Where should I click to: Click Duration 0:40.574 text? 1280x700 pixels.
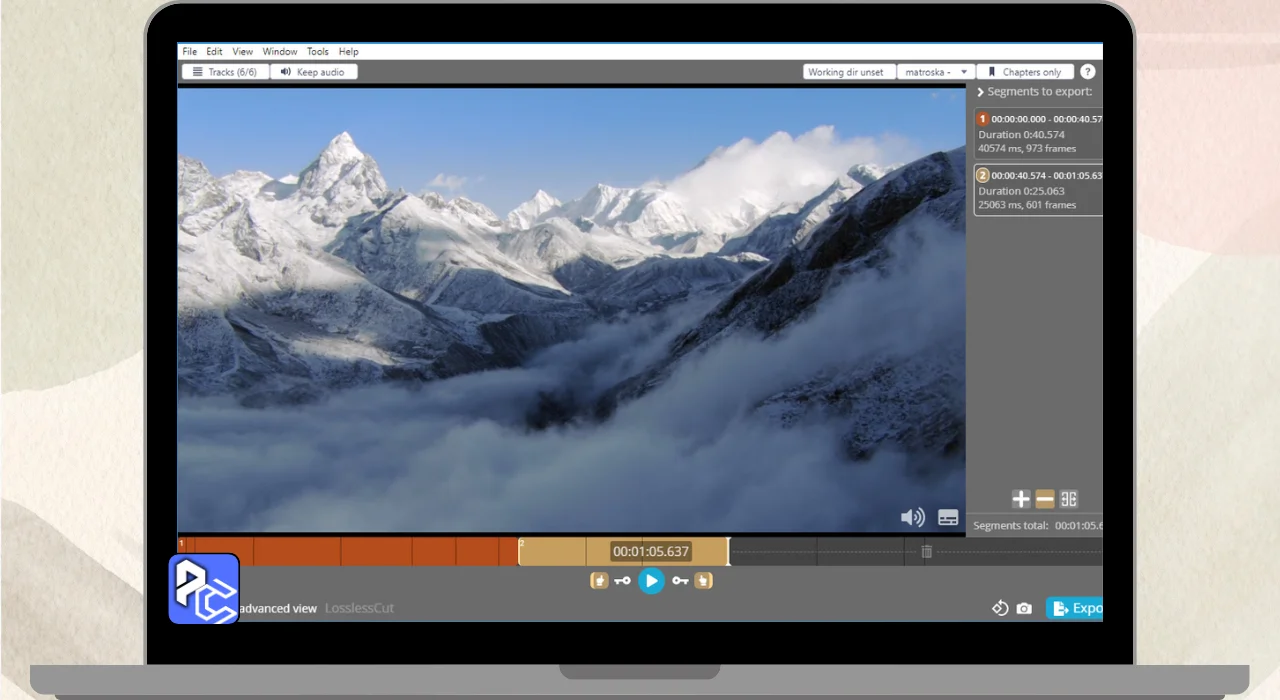pyautogui.click(x=1021, y=134)
